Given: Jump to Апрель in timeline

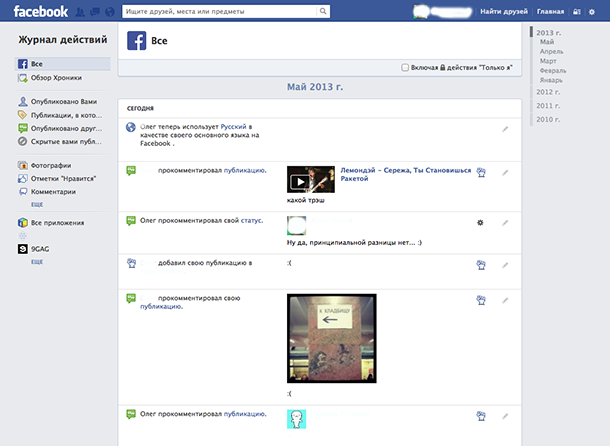Looking at the screenshot, I should (x=551, y=51).
